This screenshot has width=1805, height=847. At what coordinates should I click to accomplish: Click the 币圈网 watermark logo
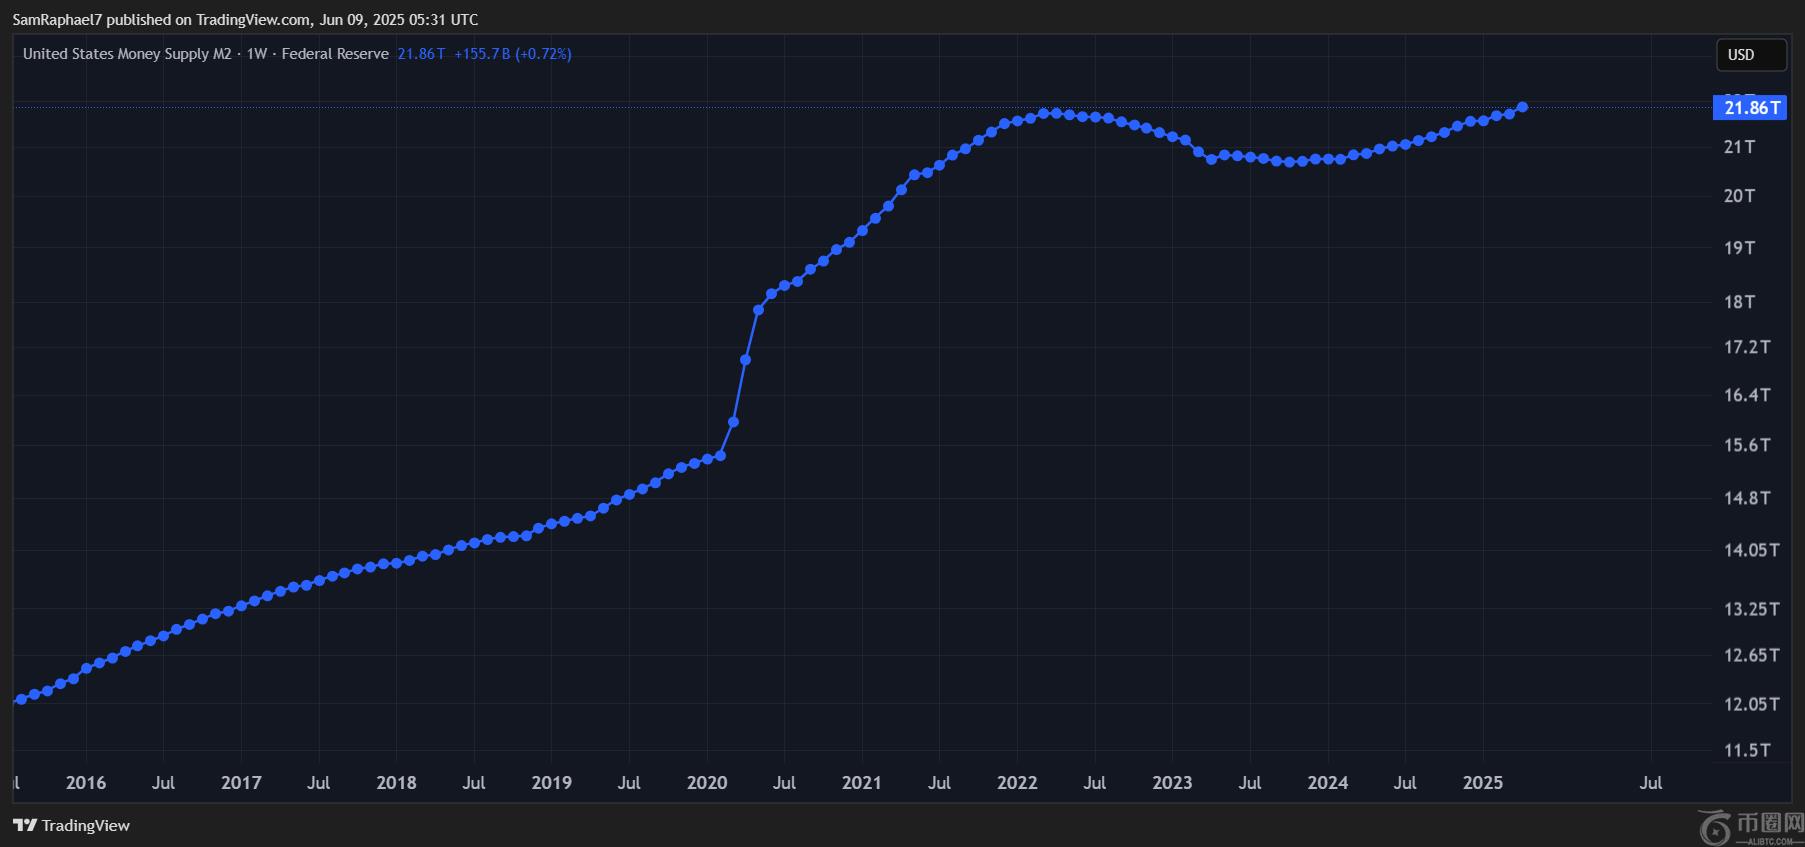(x=1751, y=826)
